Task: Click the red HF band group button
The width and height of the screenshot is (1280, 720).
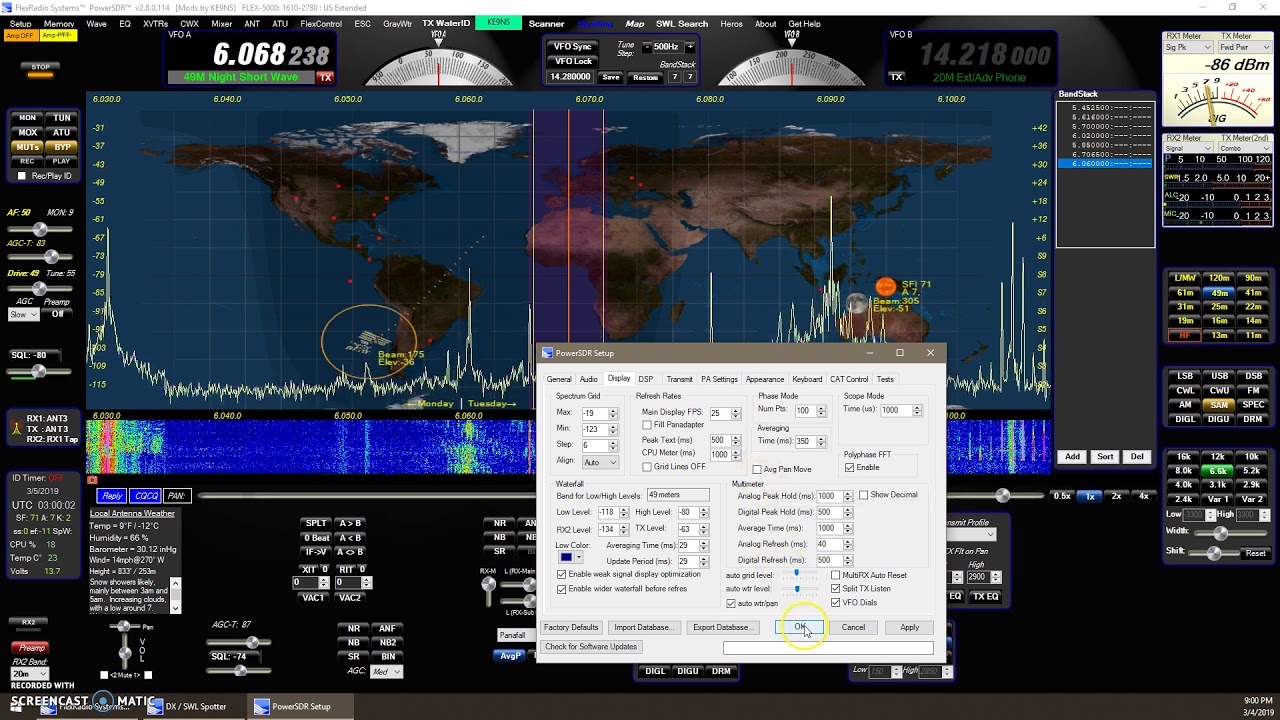Action: tap(1185, 336)
